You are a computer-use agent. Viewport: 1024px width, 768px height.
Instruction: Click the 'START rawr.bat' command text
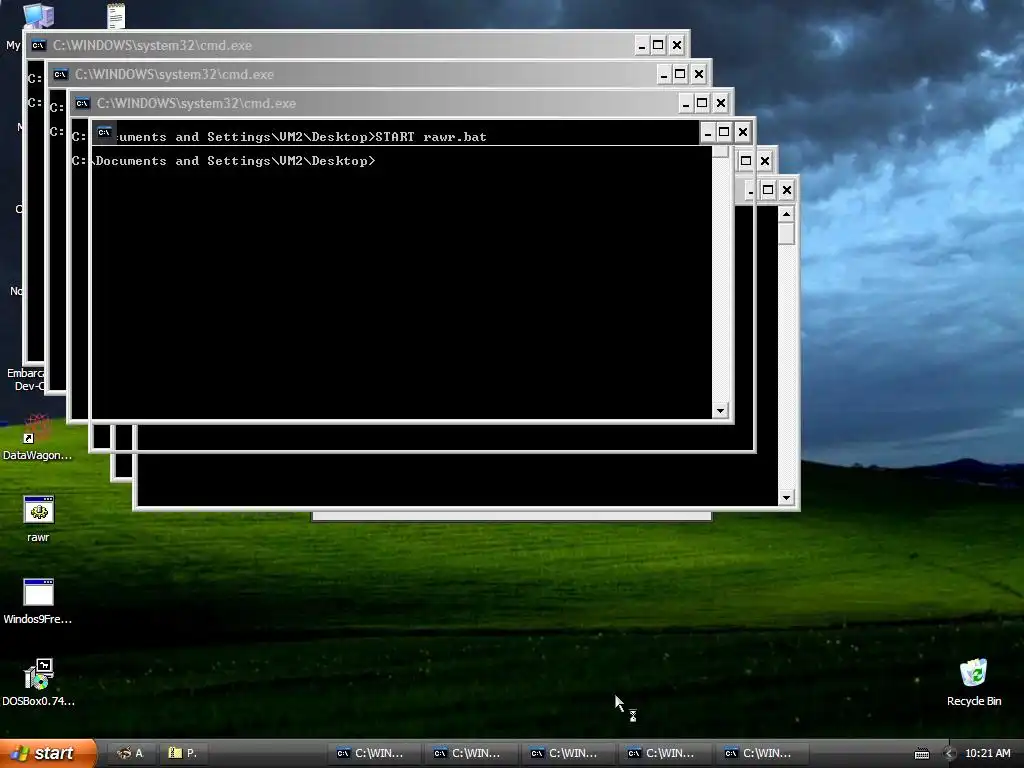(431, 137)
